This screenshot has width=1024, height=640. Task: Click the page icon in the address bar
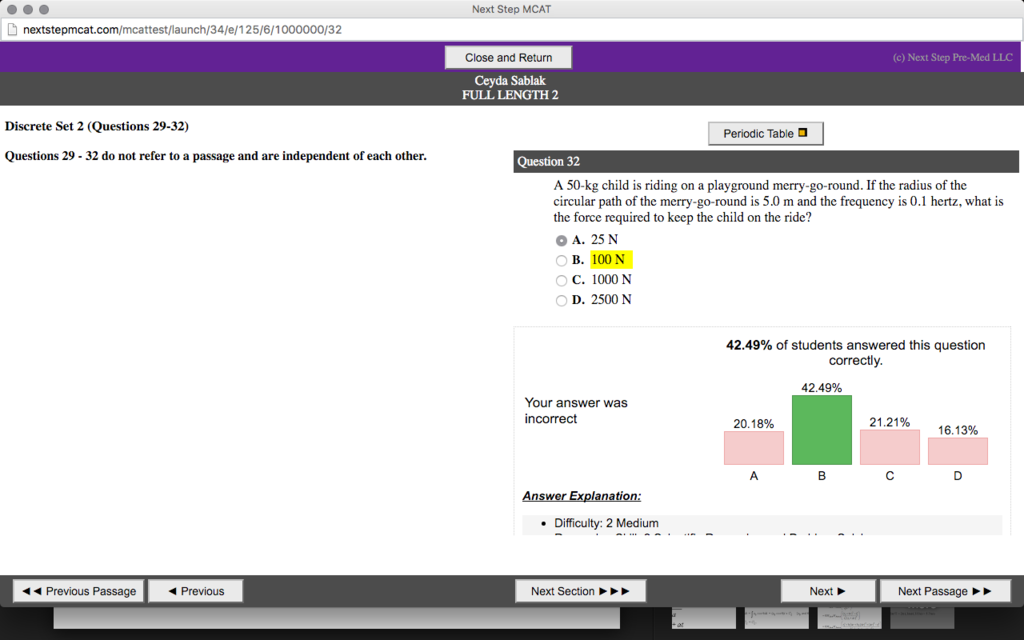click(x=12, y=29)
